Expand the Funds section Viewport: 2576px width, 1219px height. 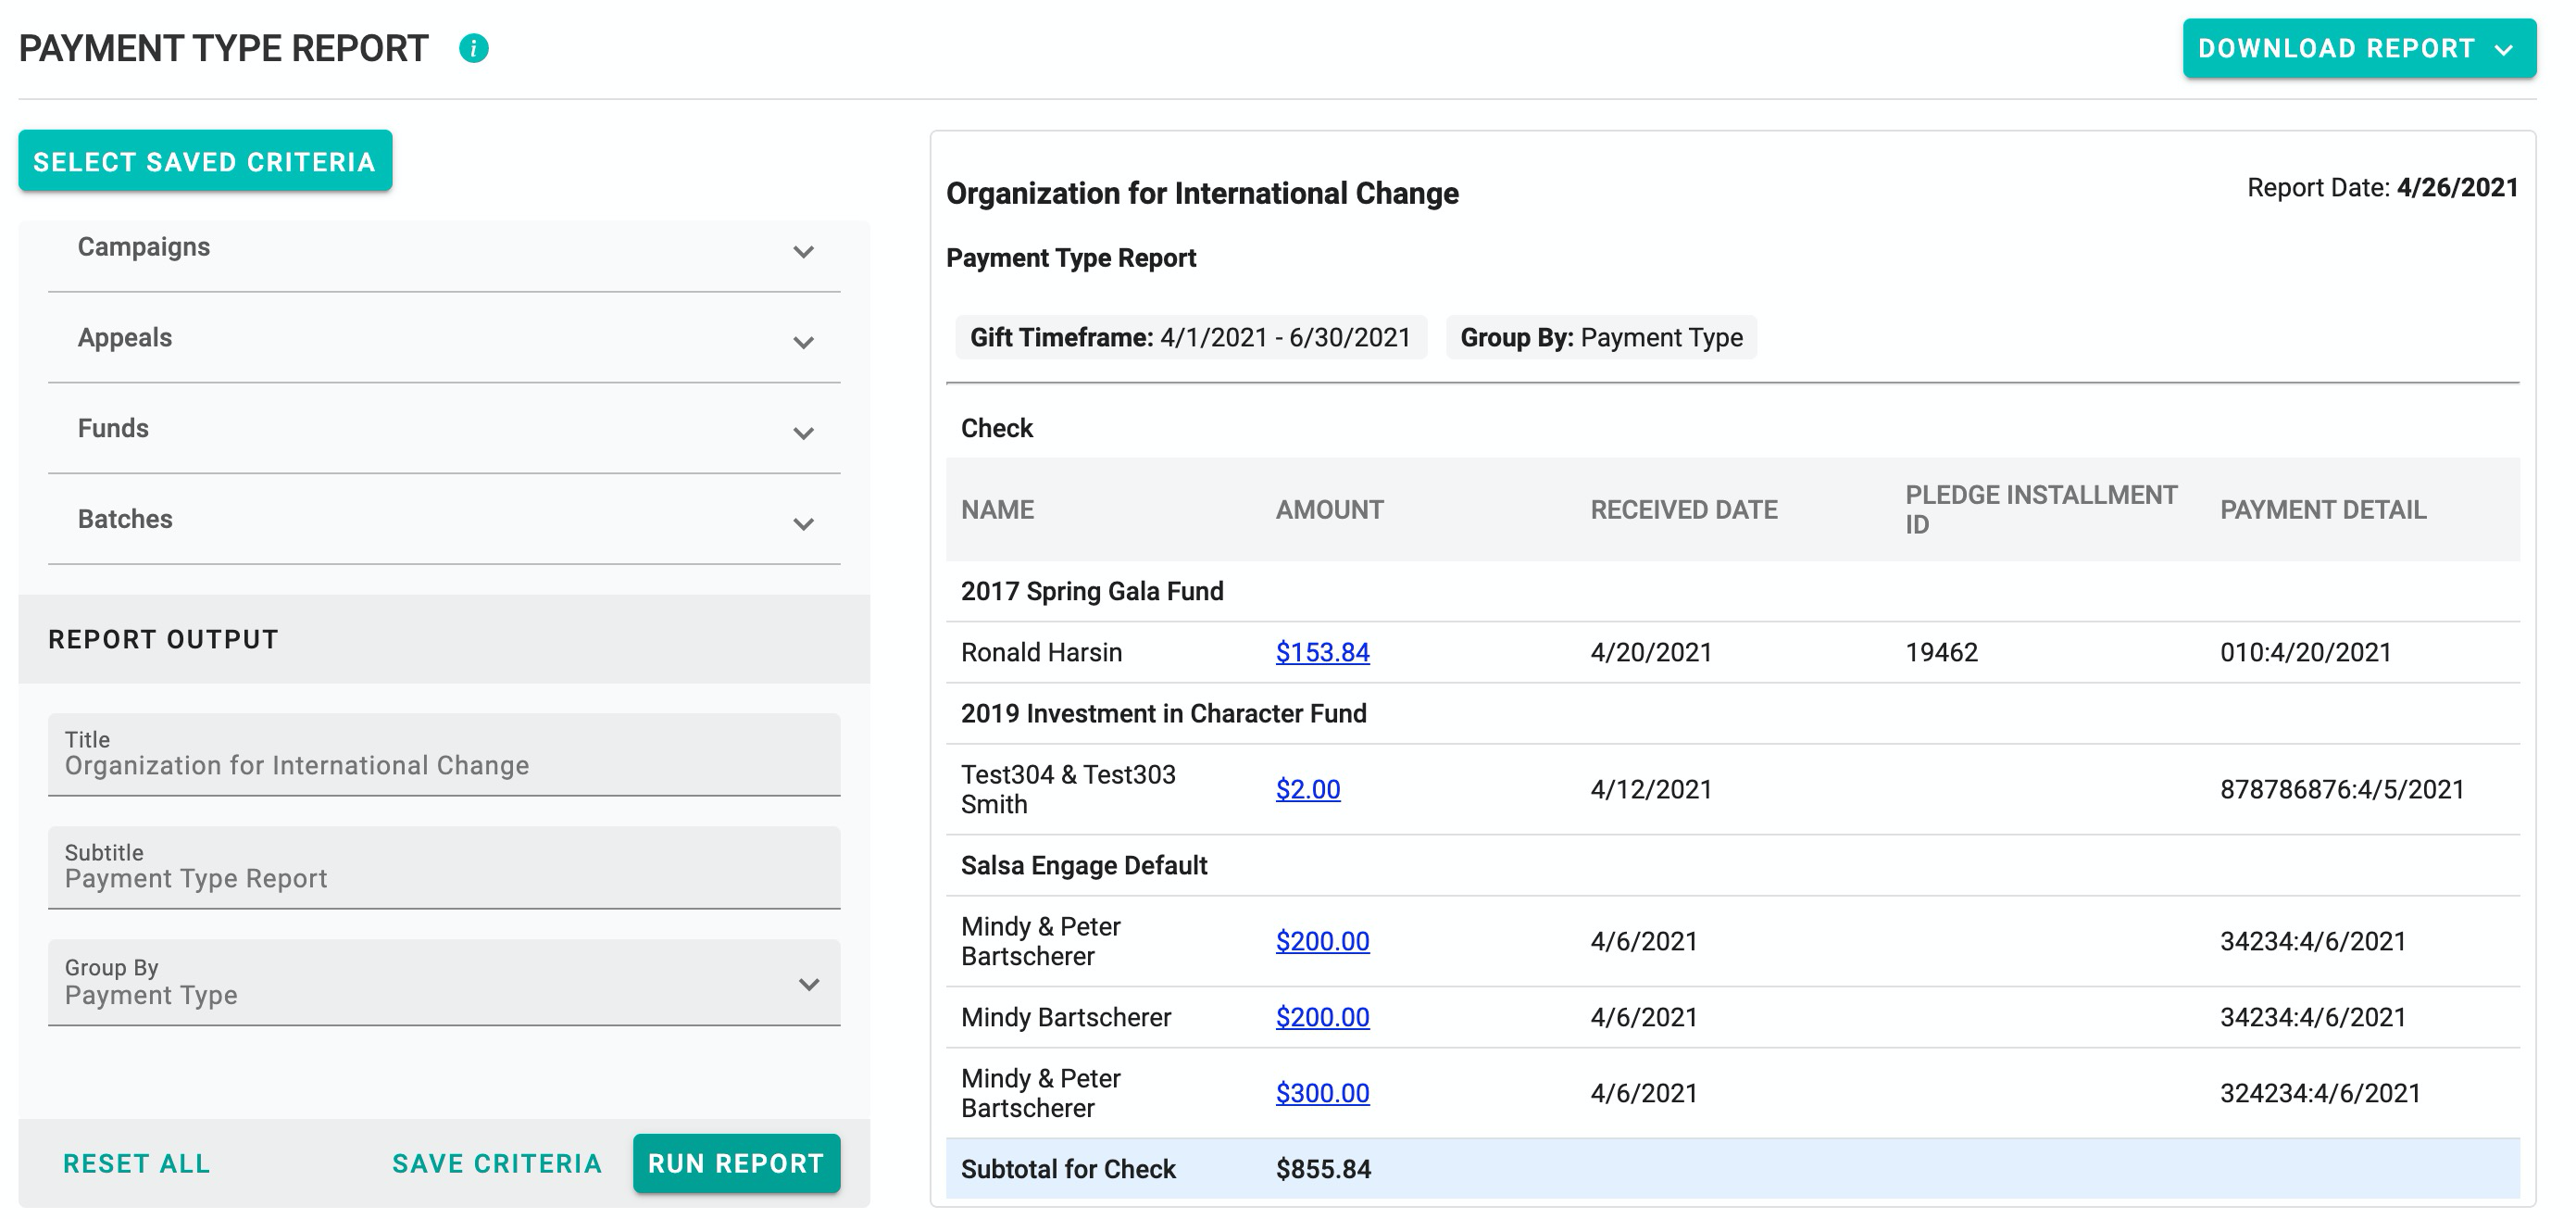pos(444,429)
